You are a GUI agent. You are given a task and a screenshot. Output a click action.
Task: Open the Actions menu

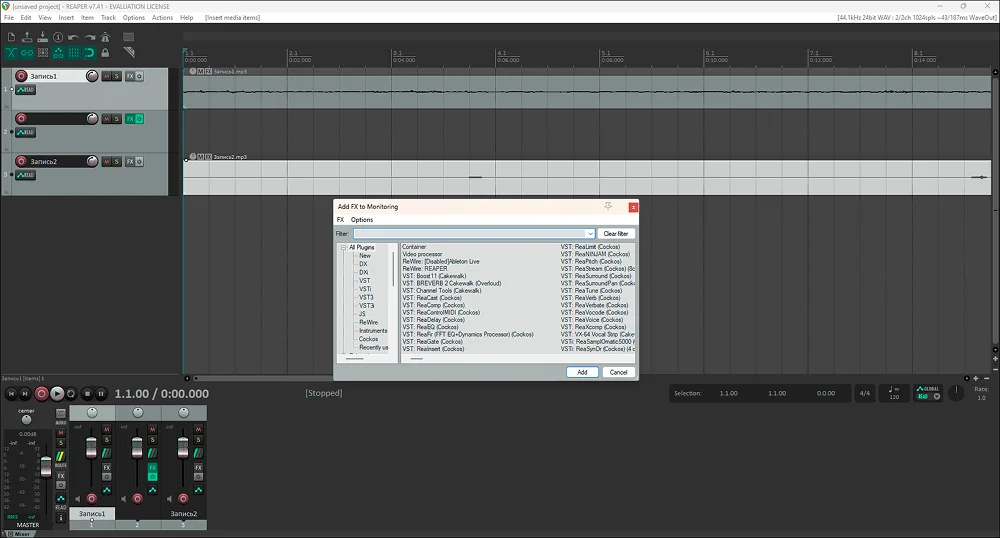pos(162,18)
